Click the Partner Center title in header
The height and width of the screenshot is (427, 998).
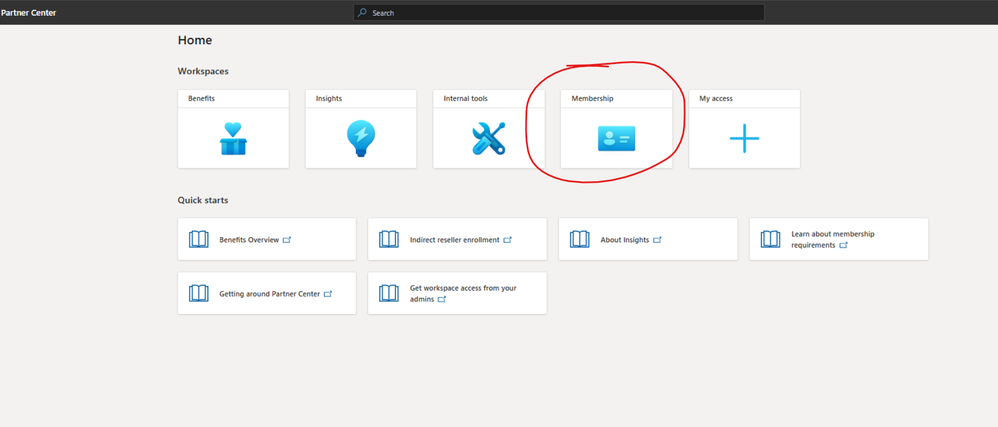28,13
